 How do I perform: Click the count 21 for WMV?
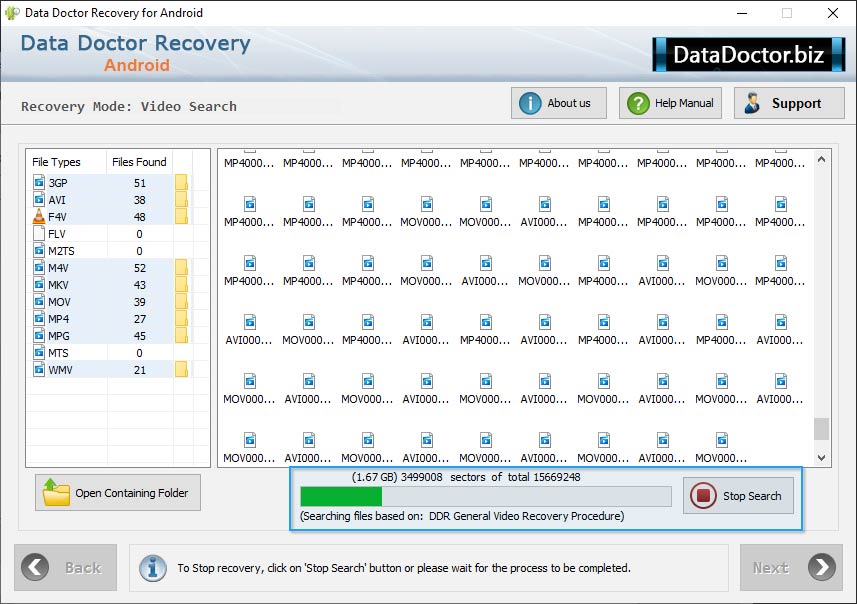tap(140, 370)
